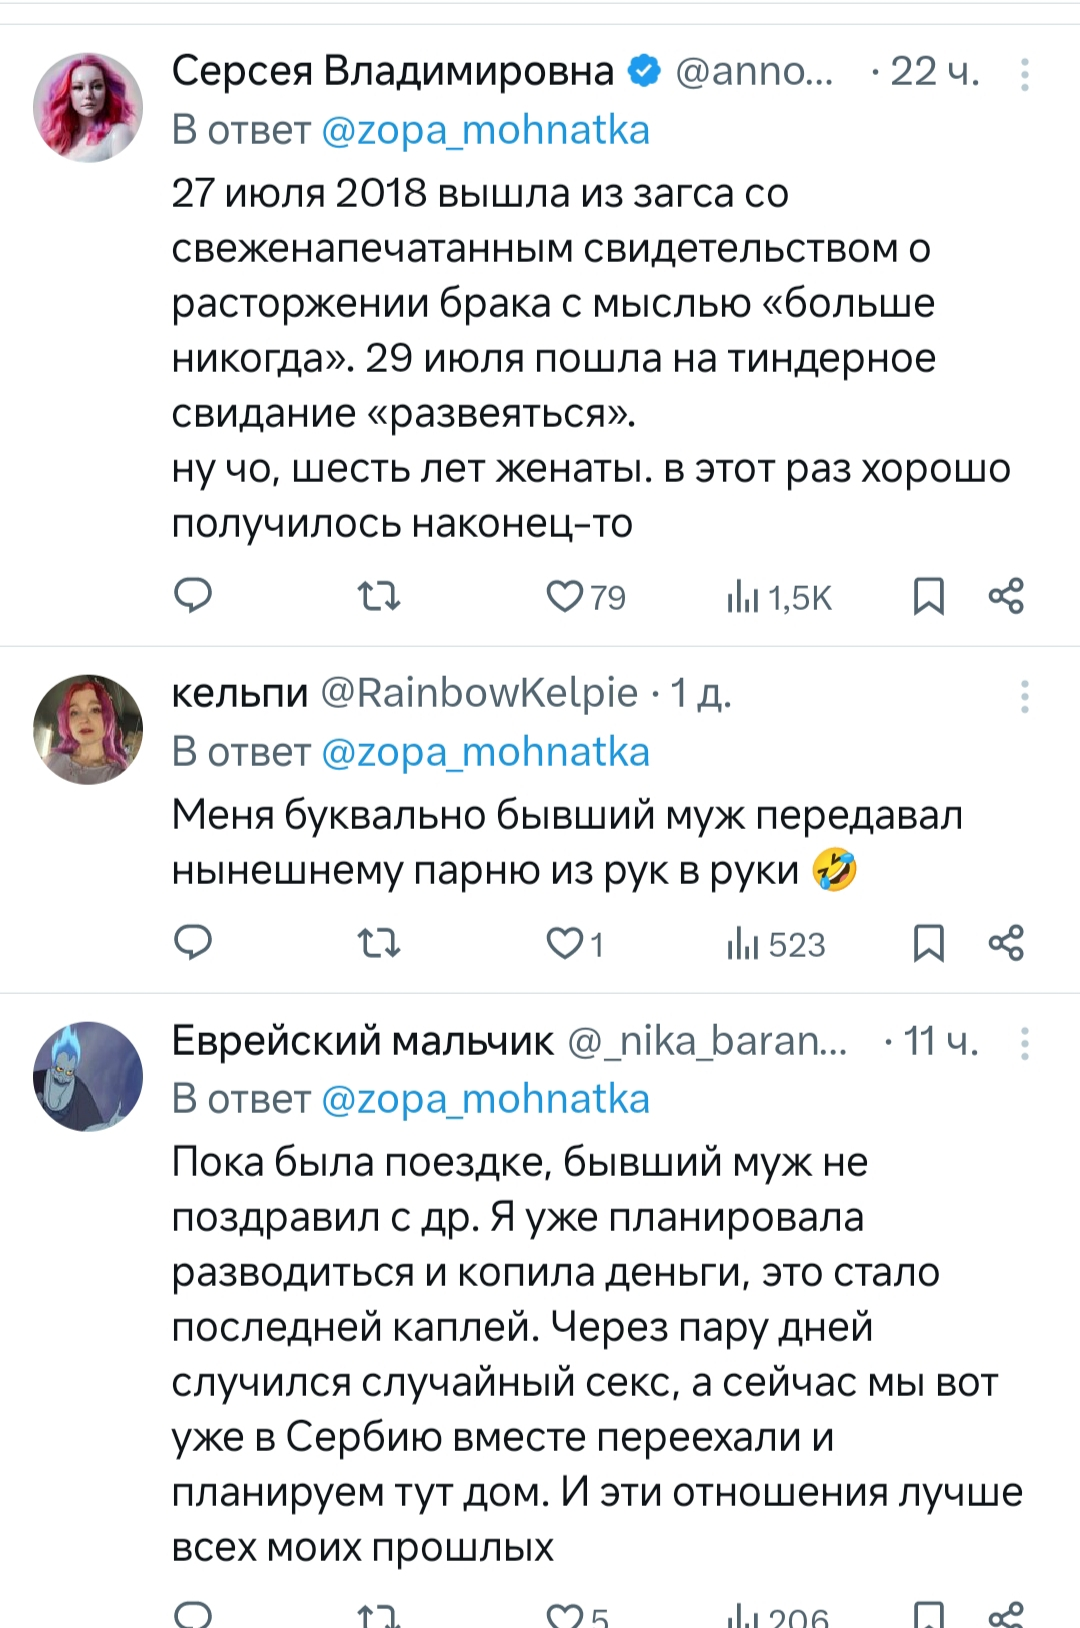1080x1628 pixels.
Task: Open more options for кельпи's tweet
Action: coord(1024,697)
